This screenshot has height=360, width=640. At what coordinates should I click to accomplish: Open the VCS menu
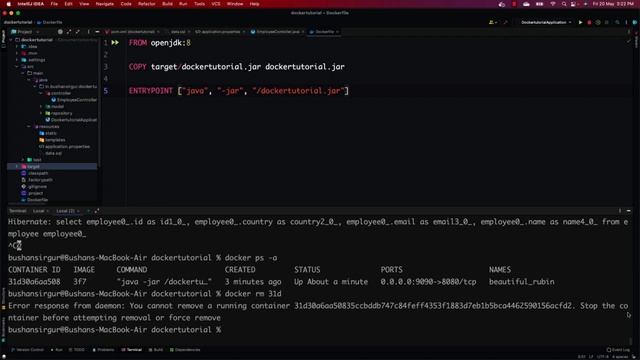point(216,4)
